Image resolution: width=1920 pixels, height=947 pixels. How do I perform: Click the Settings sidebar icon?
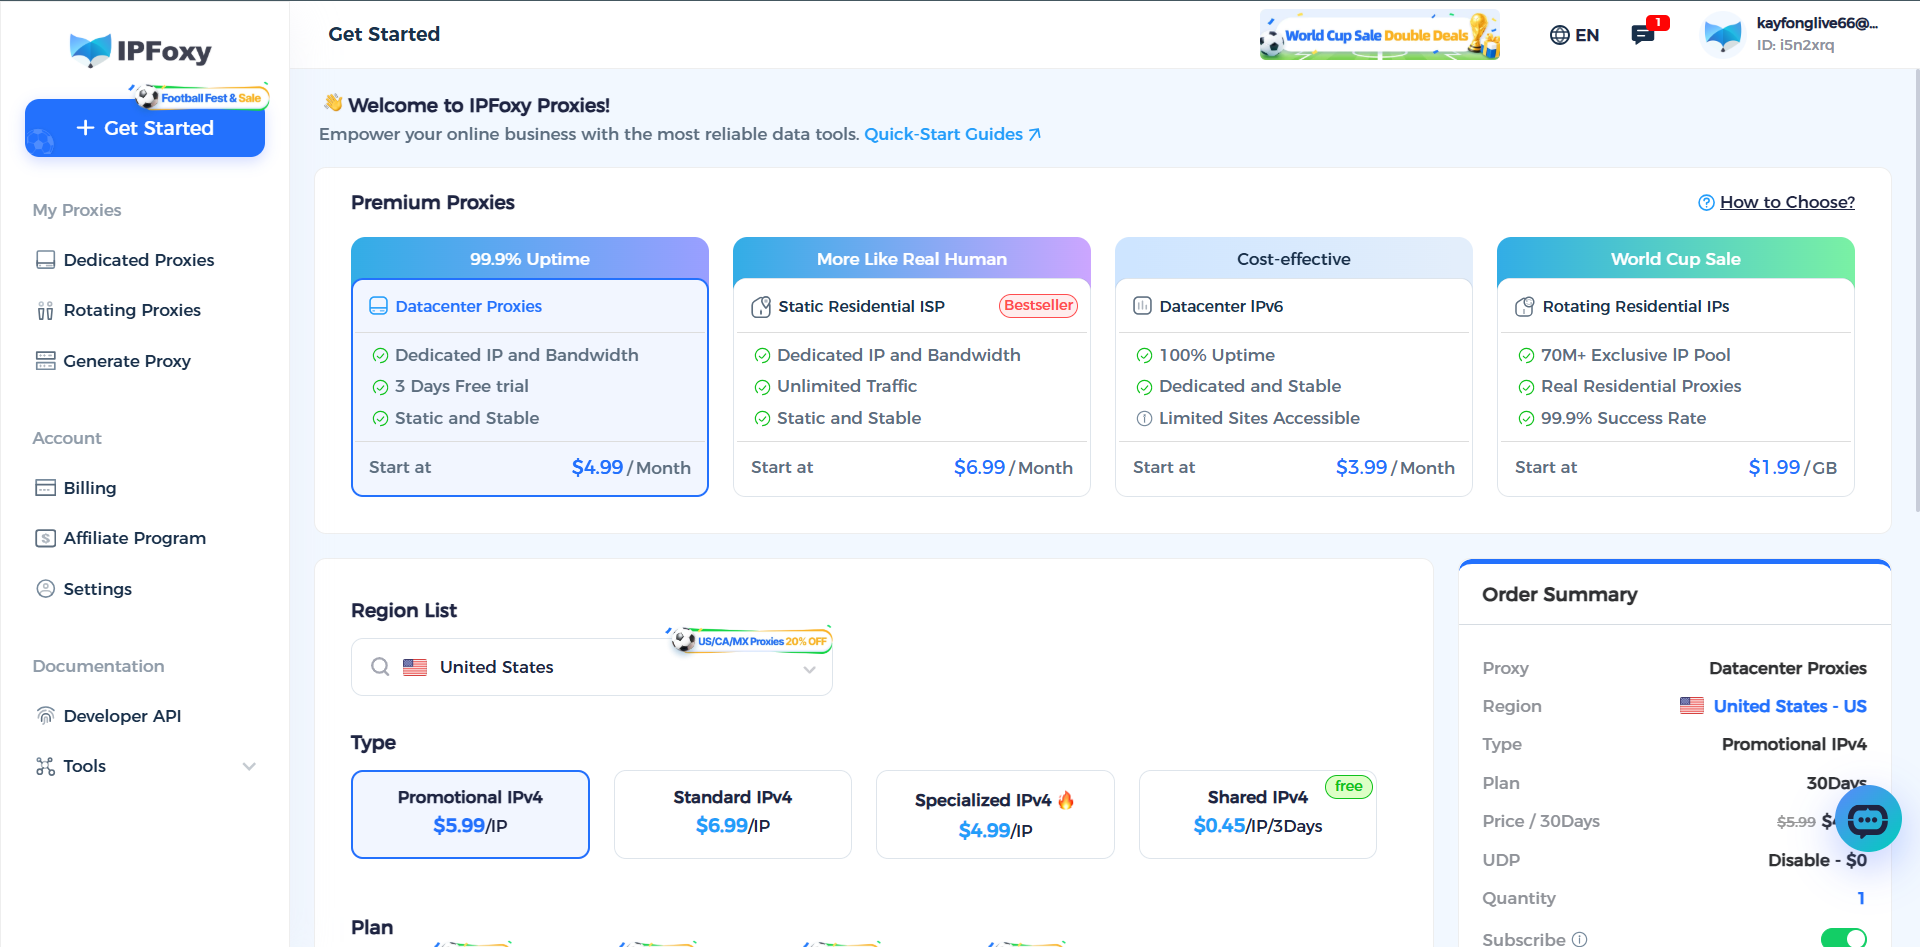pos(45,589)
